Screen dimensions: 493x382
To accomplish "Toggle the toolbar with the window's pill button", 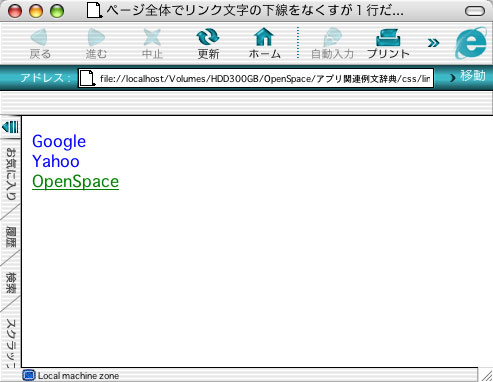I will (475, 11).
